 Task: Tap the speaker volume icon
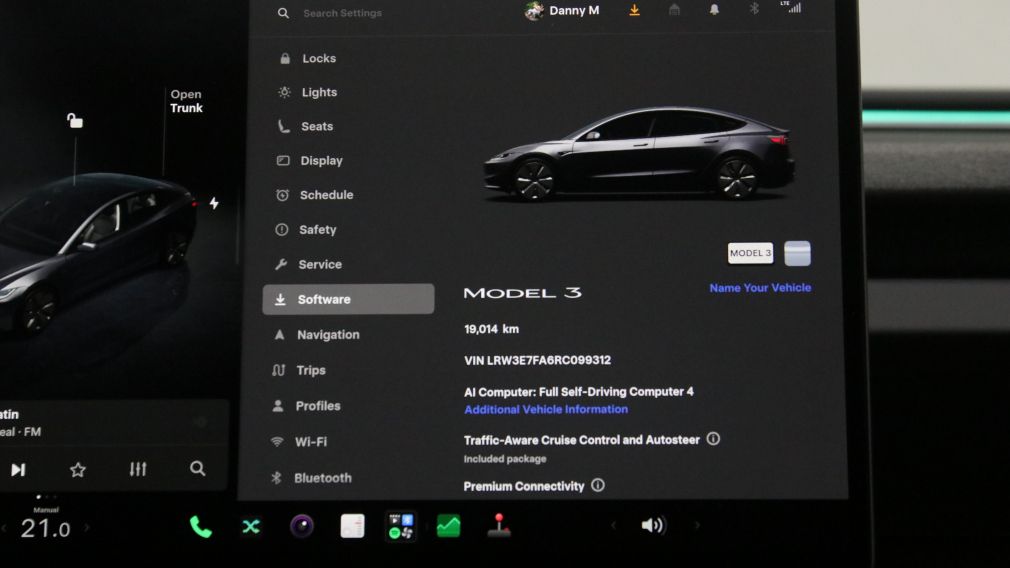click(652, 525)
